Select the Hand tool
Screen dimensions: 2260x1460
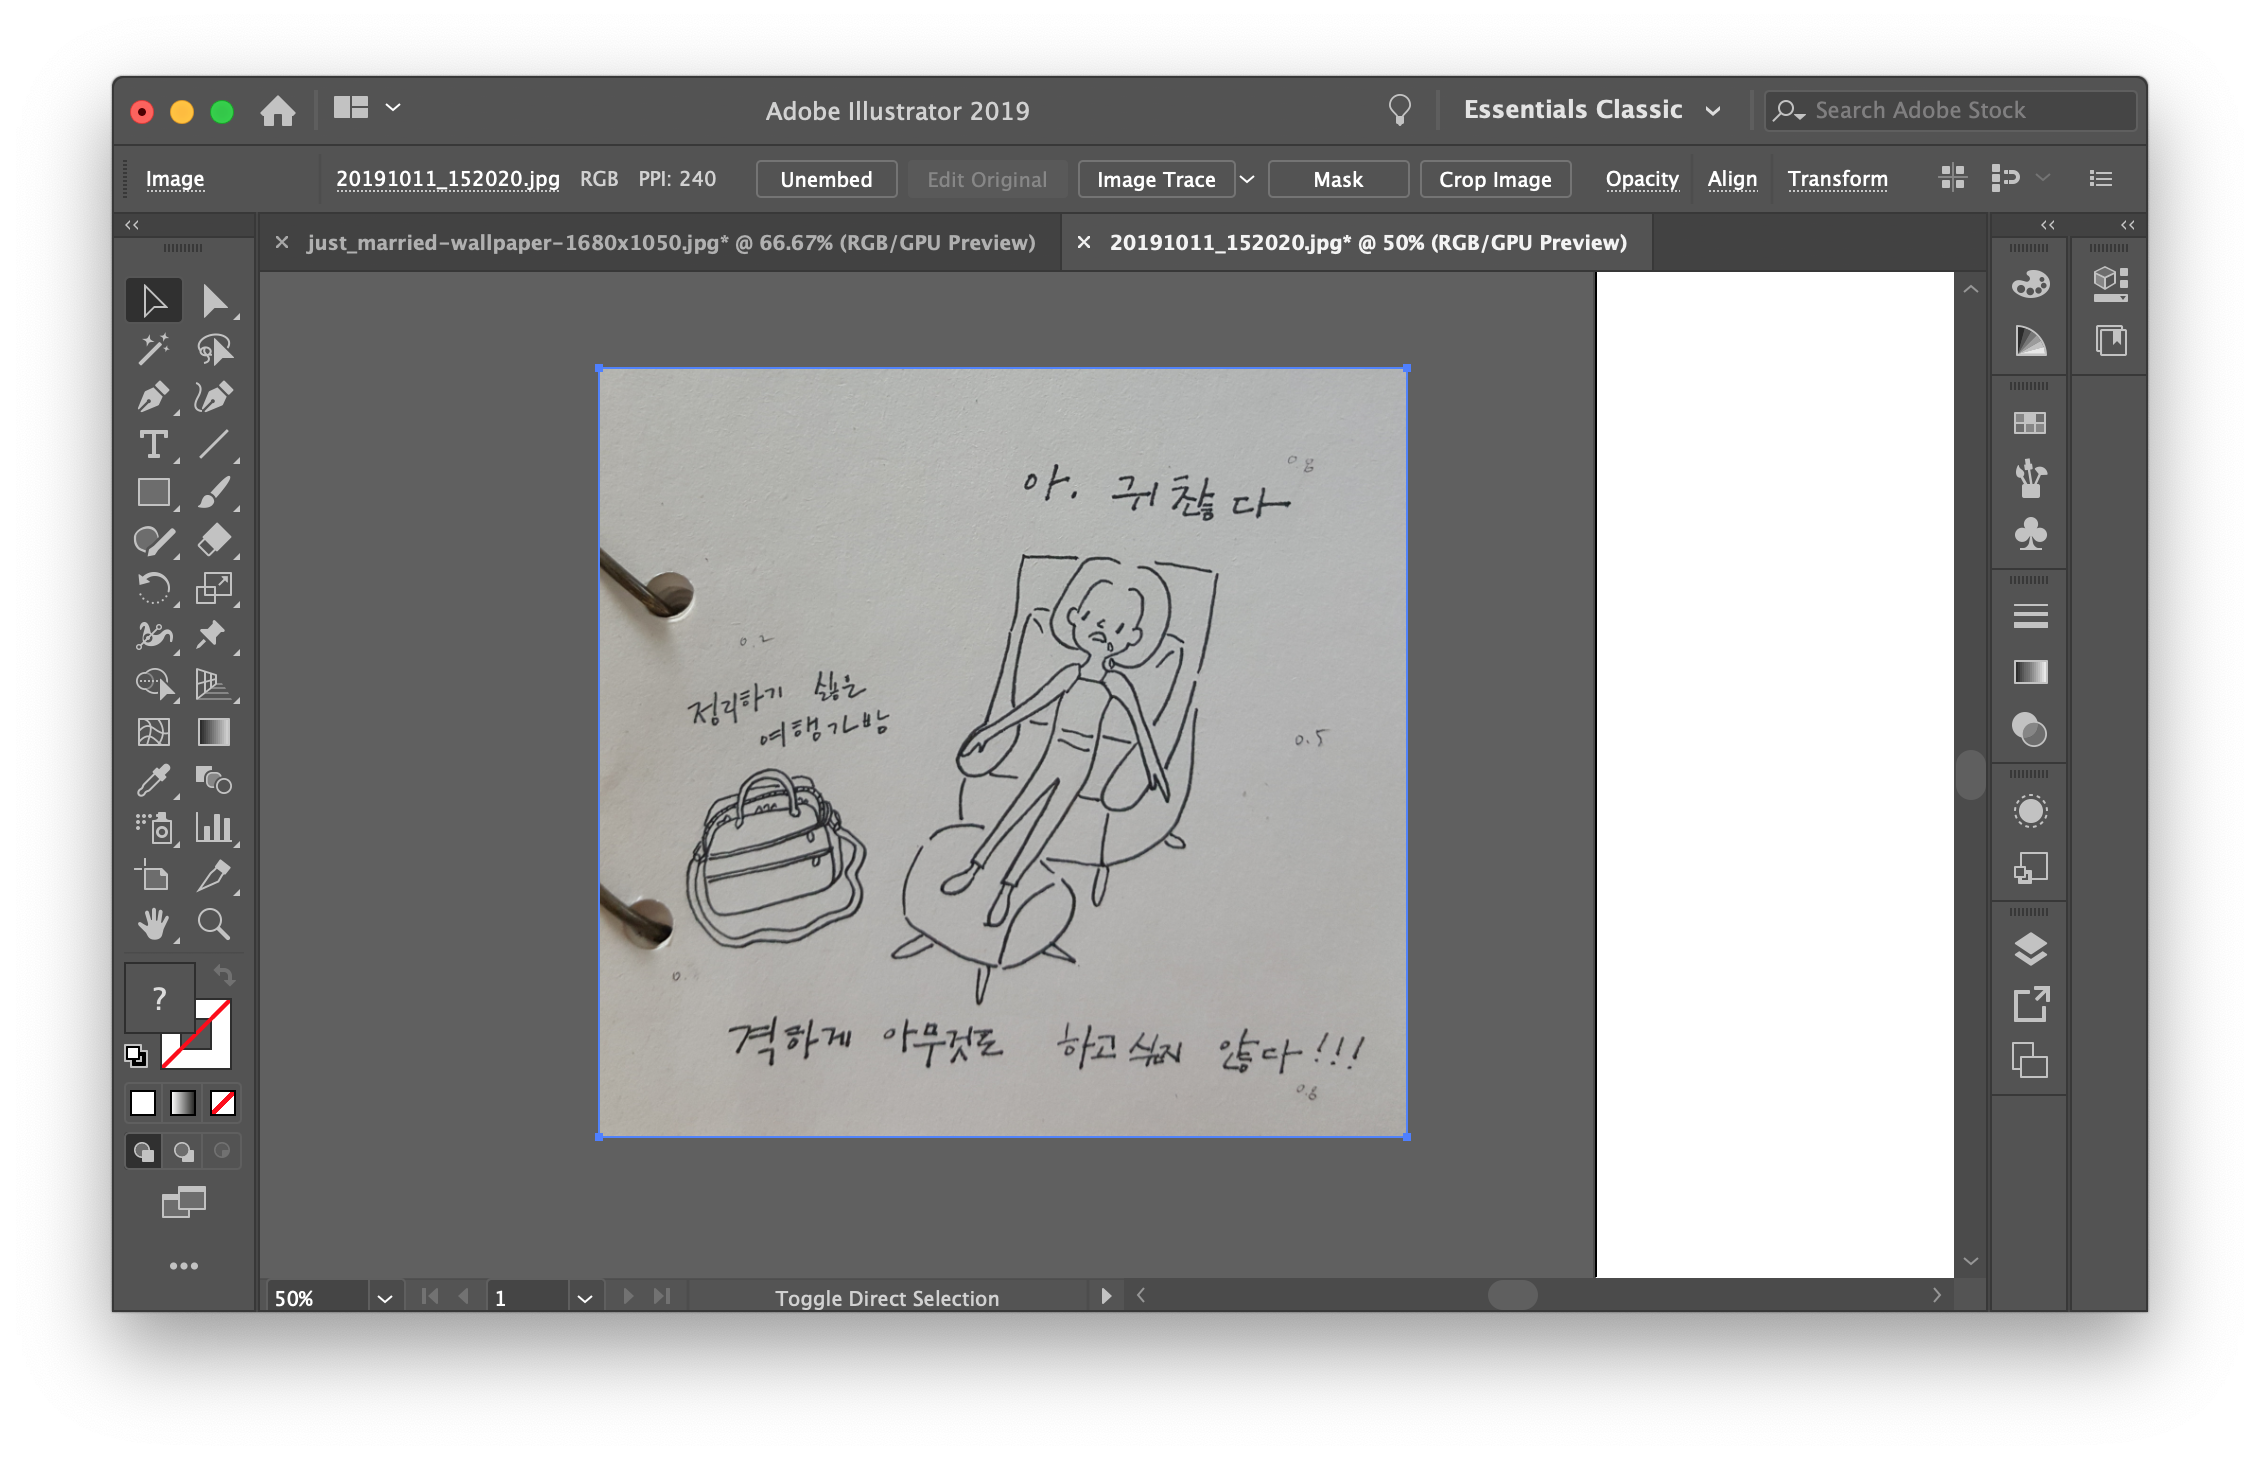(152, 924)
